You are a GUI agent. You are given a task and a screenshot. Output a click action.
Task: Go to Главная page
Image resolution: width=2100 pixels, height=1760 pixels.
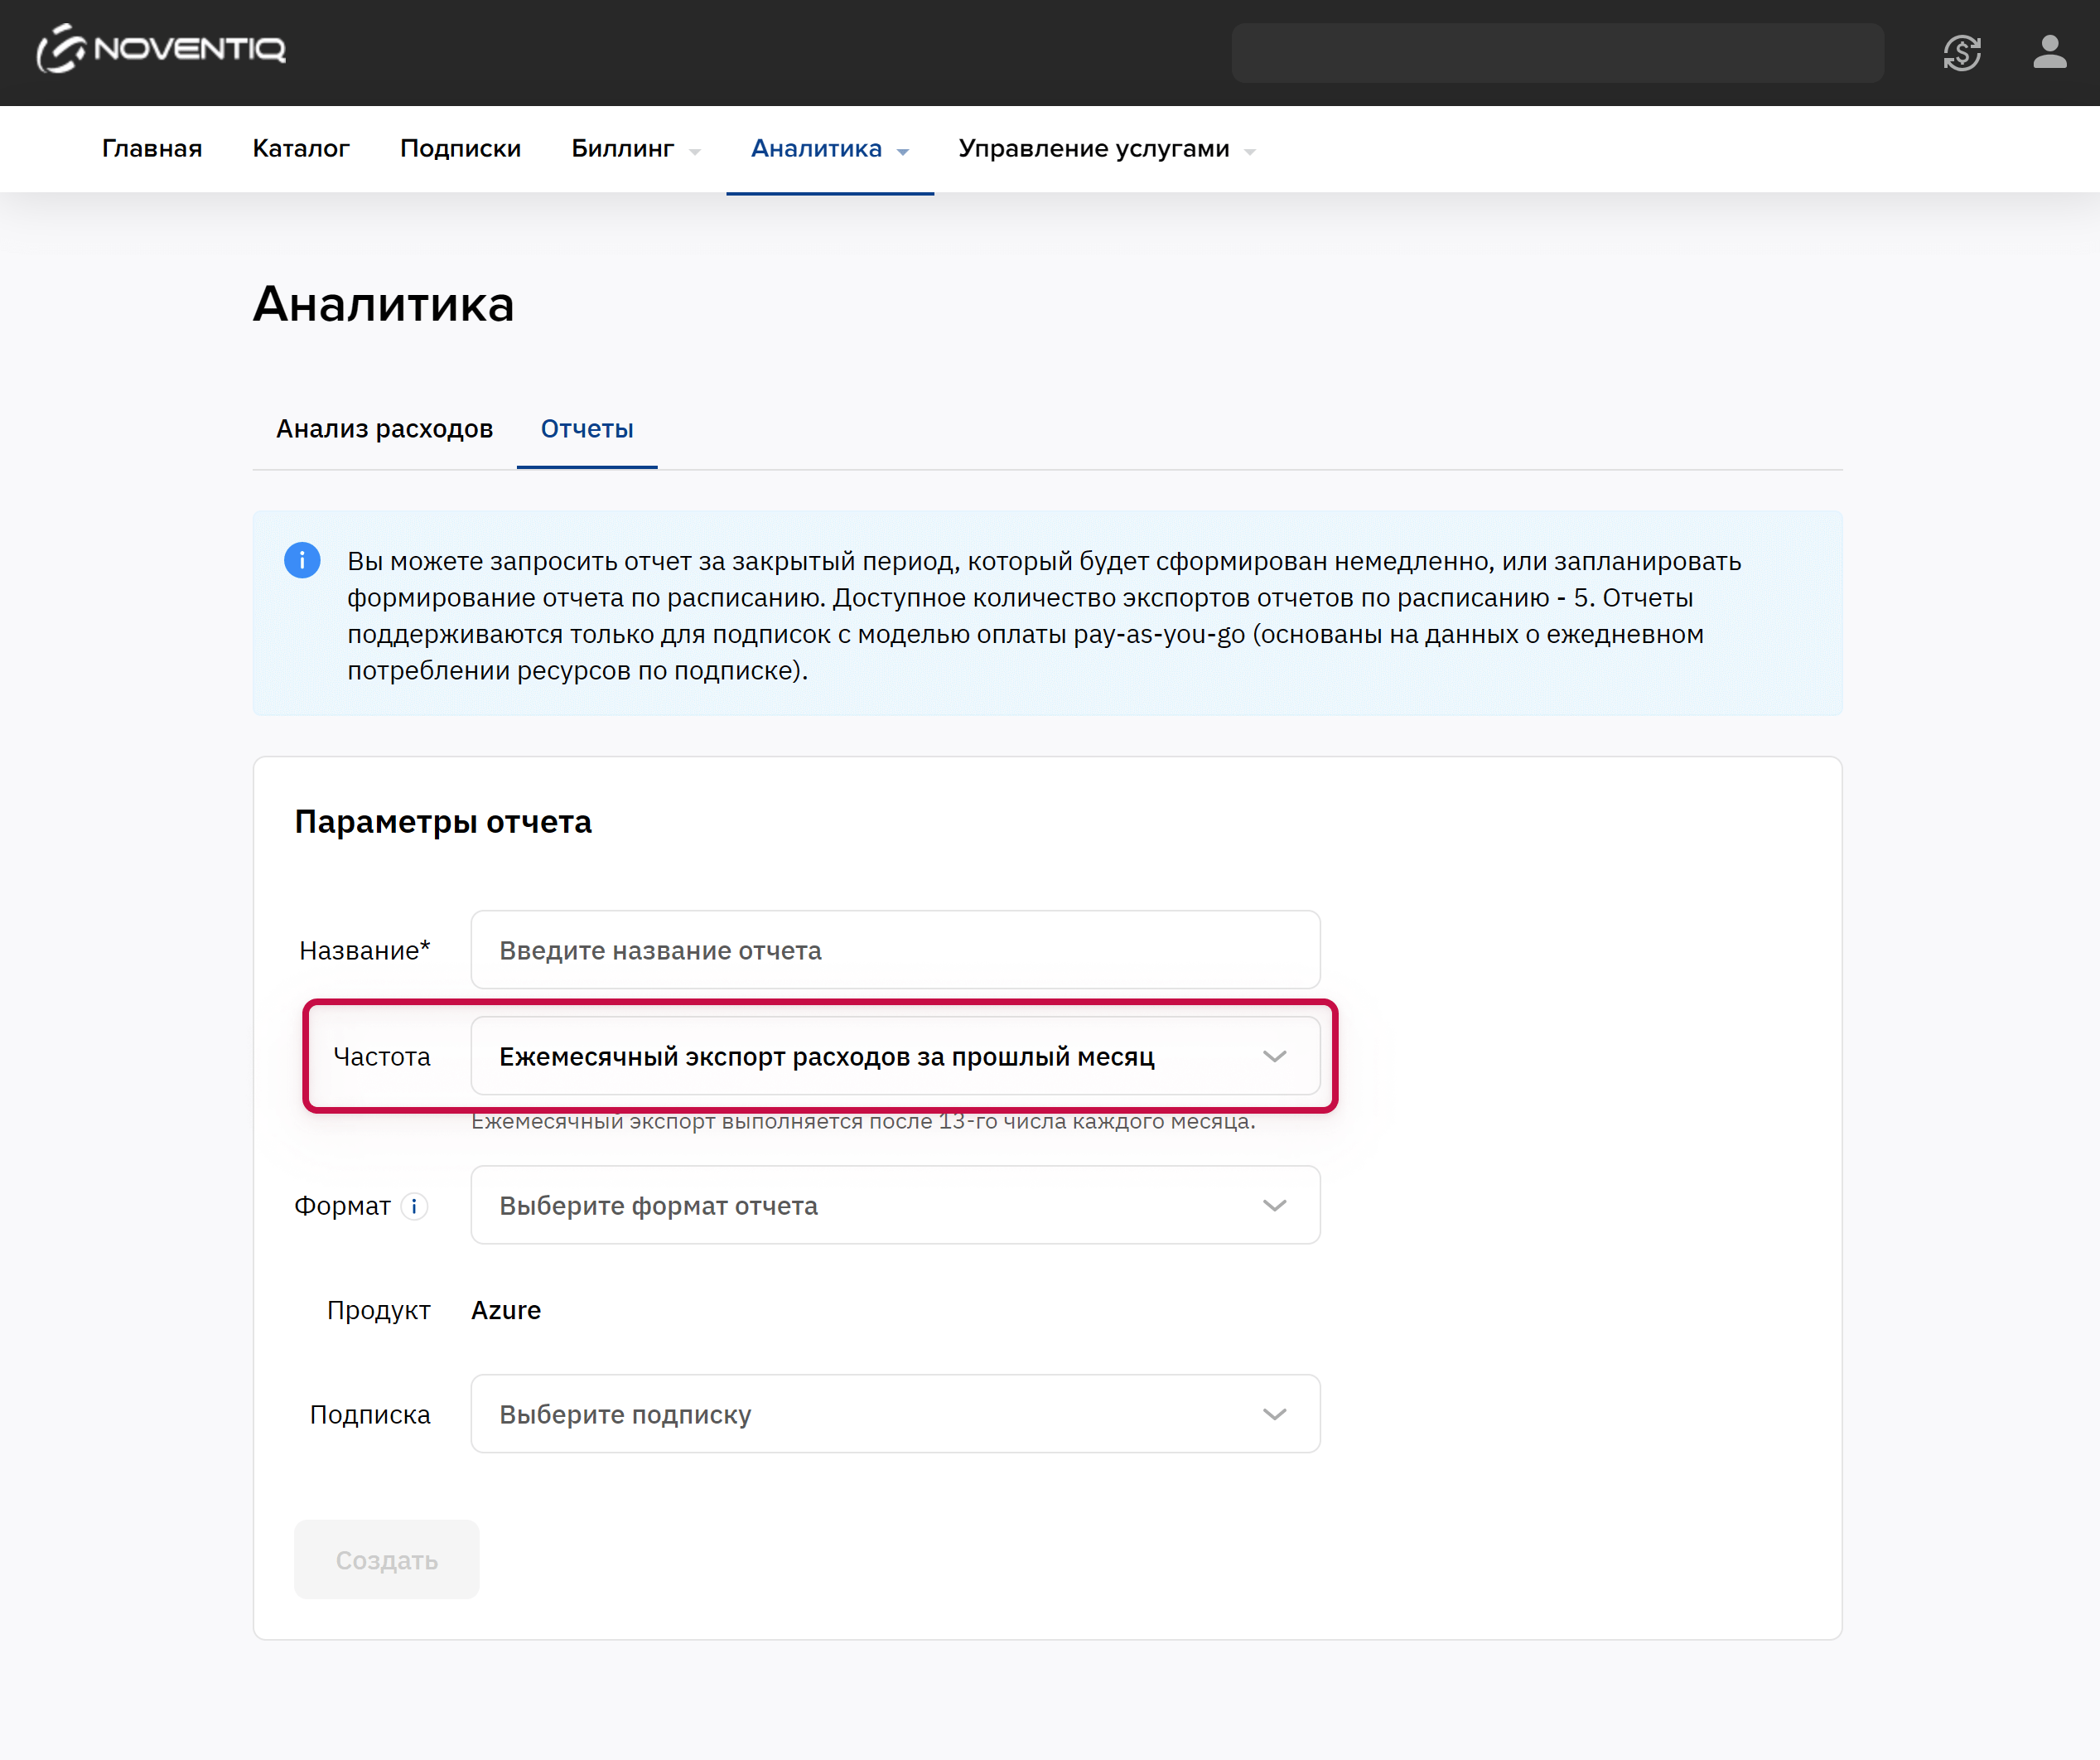[x=152, y=149]
